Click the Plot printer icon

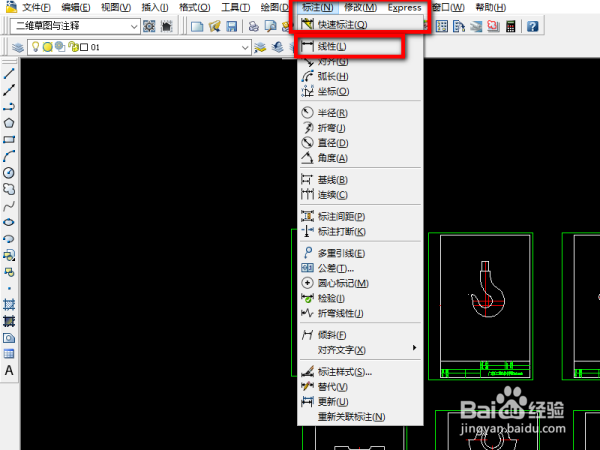253,26
